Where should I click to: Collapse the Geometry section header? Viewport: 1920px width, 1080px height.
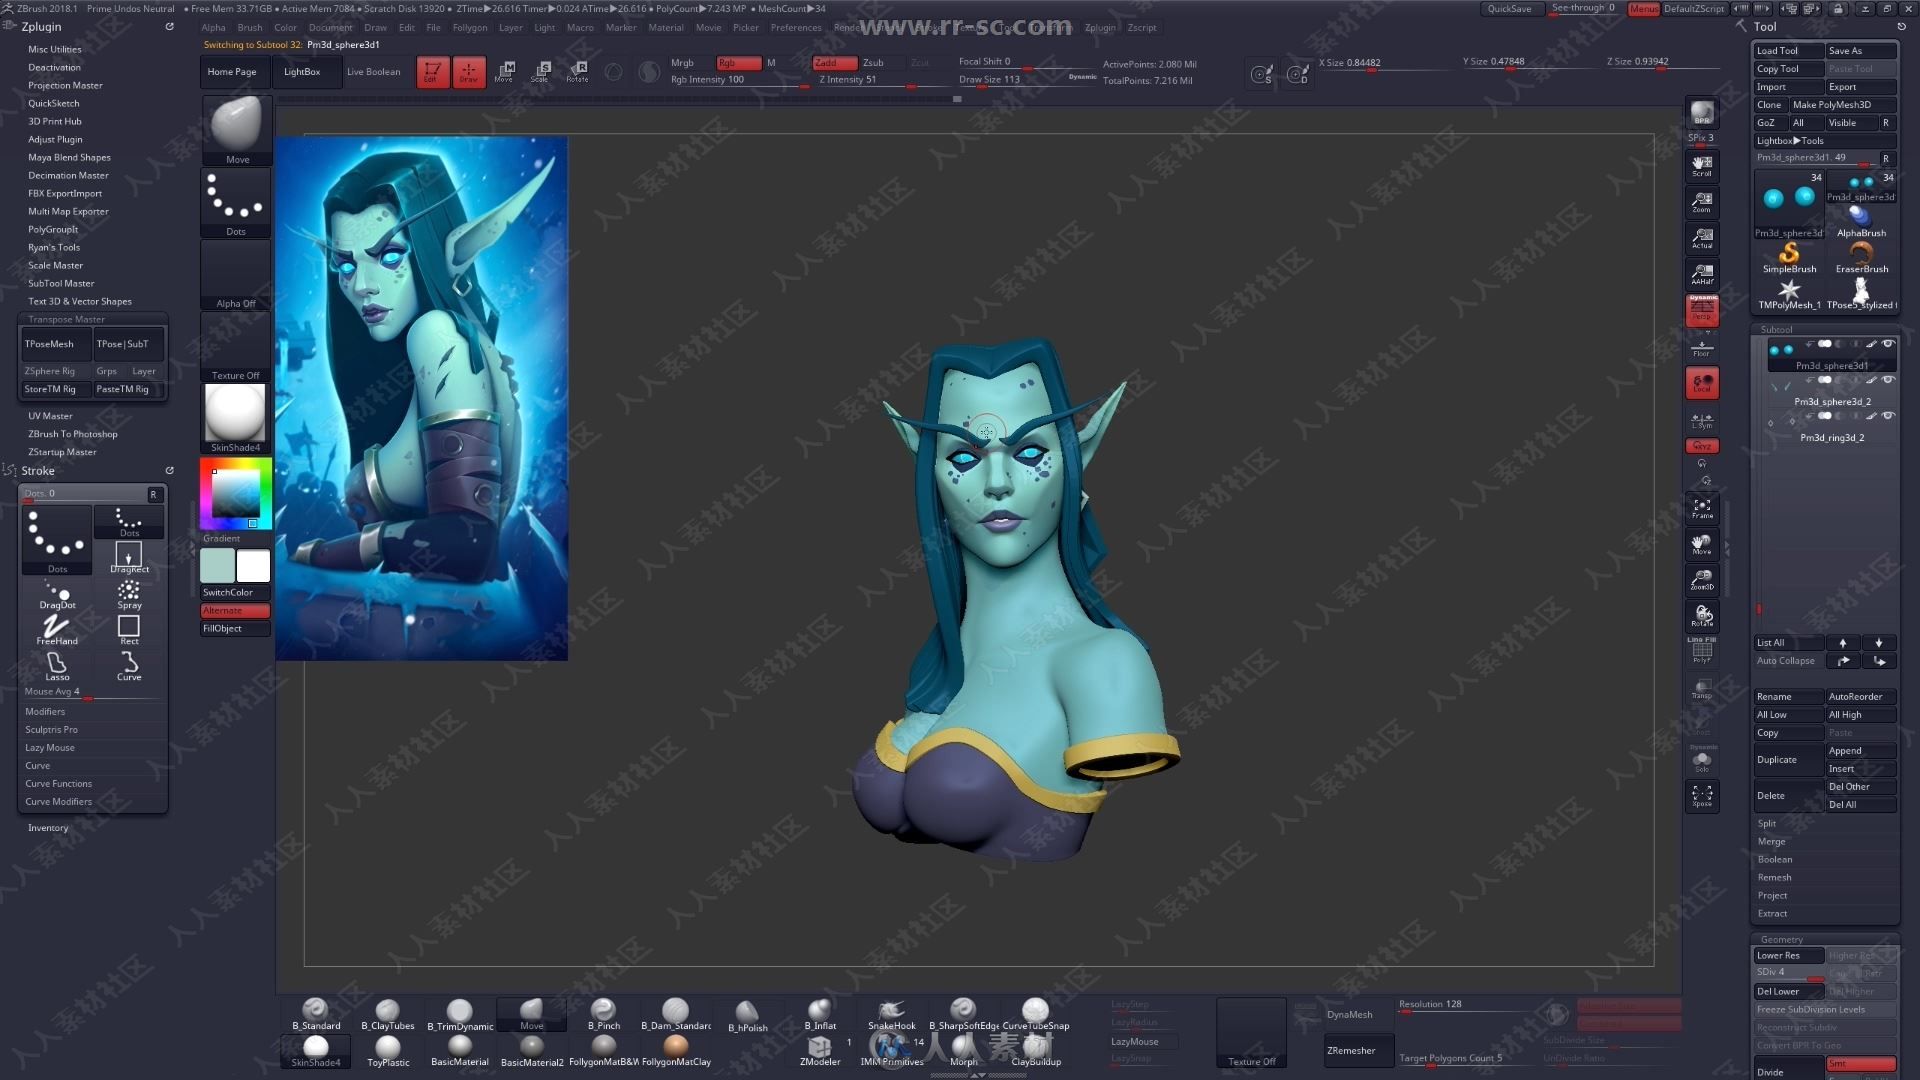pos(1782,939)
